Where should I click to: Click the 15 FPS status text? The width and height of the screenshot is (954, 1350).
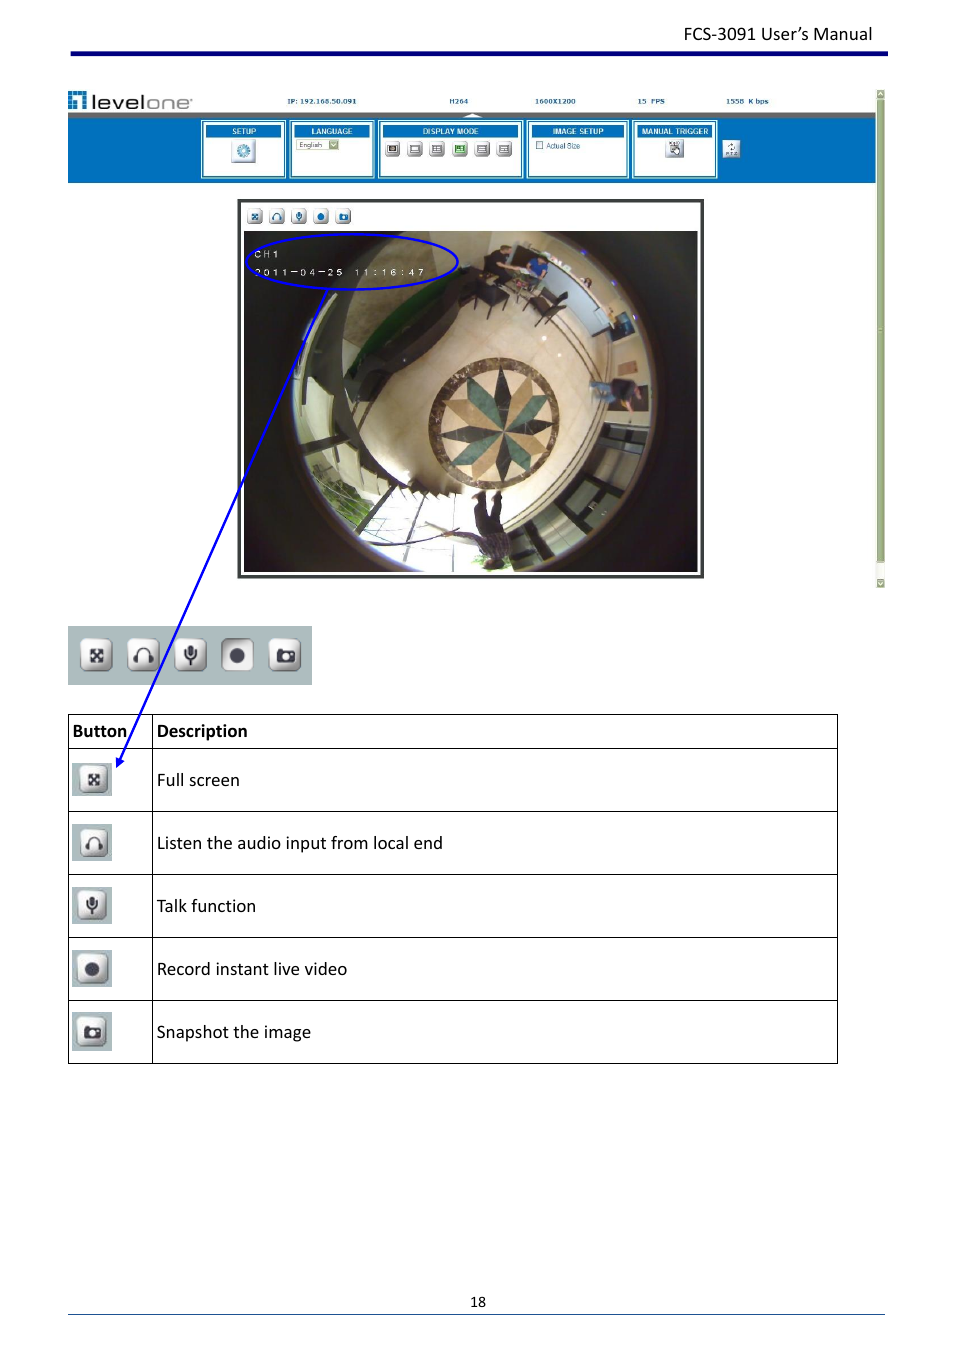click(651, 101)
